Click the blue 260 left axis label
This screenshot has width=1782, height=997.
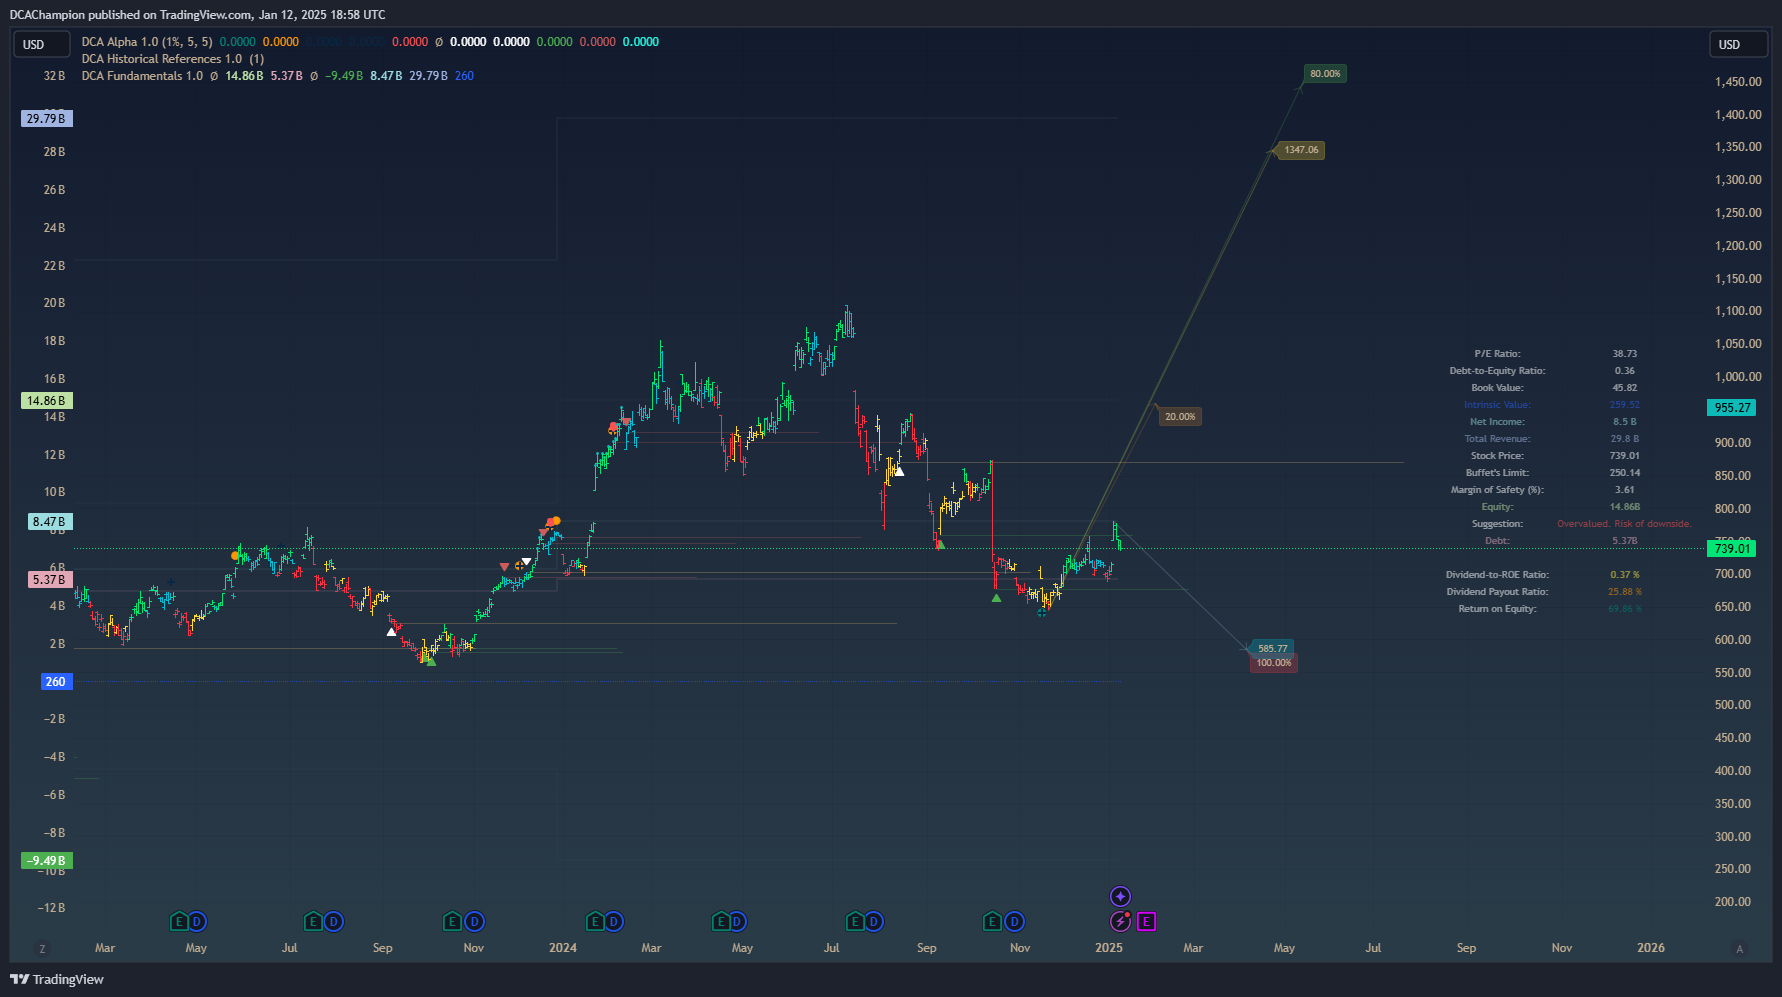click(x=56, y=682)
